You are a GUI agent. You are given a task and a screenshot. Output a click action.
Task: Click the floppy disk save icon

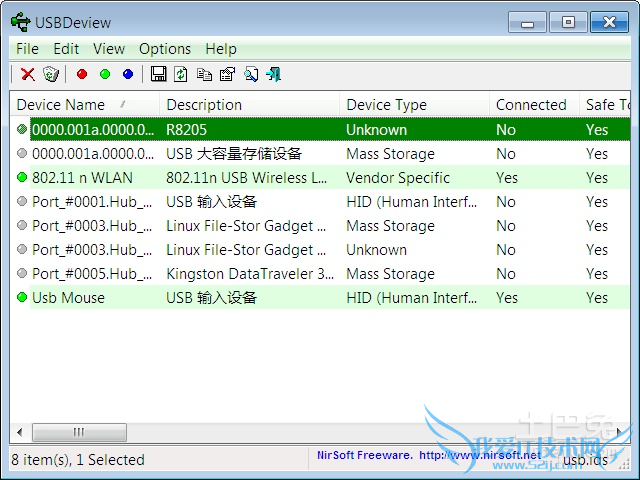click(x=158, y=74)
